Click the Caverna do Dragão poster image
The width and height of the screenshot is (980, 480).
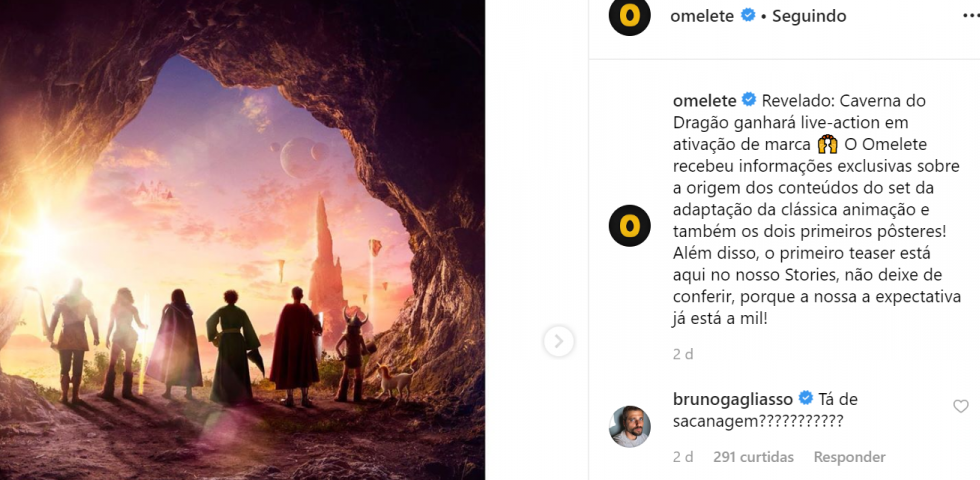[242, 240]
